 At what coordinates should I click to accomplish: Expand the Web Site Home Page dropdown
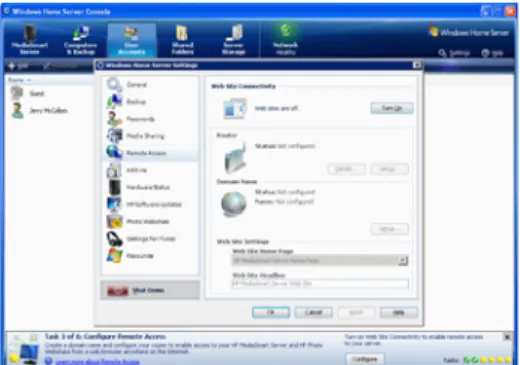(403, 260)
